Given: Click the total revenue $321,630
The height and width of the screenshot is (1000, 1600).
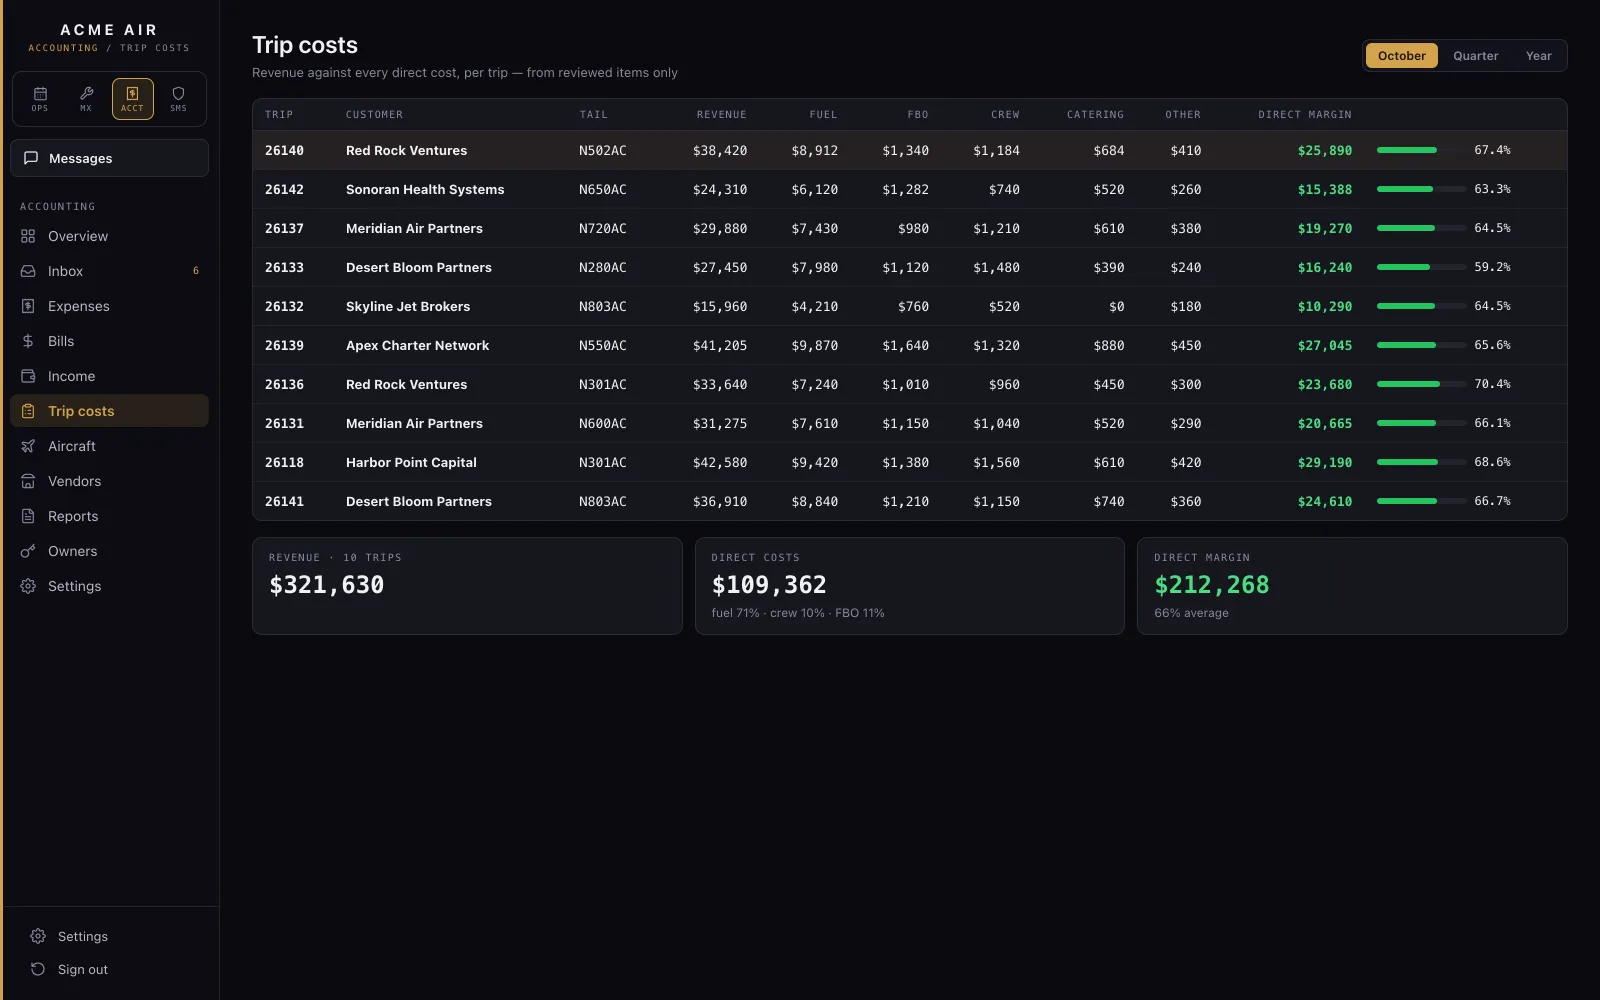Looking at the screenshot, I should (x=326, y=585).
